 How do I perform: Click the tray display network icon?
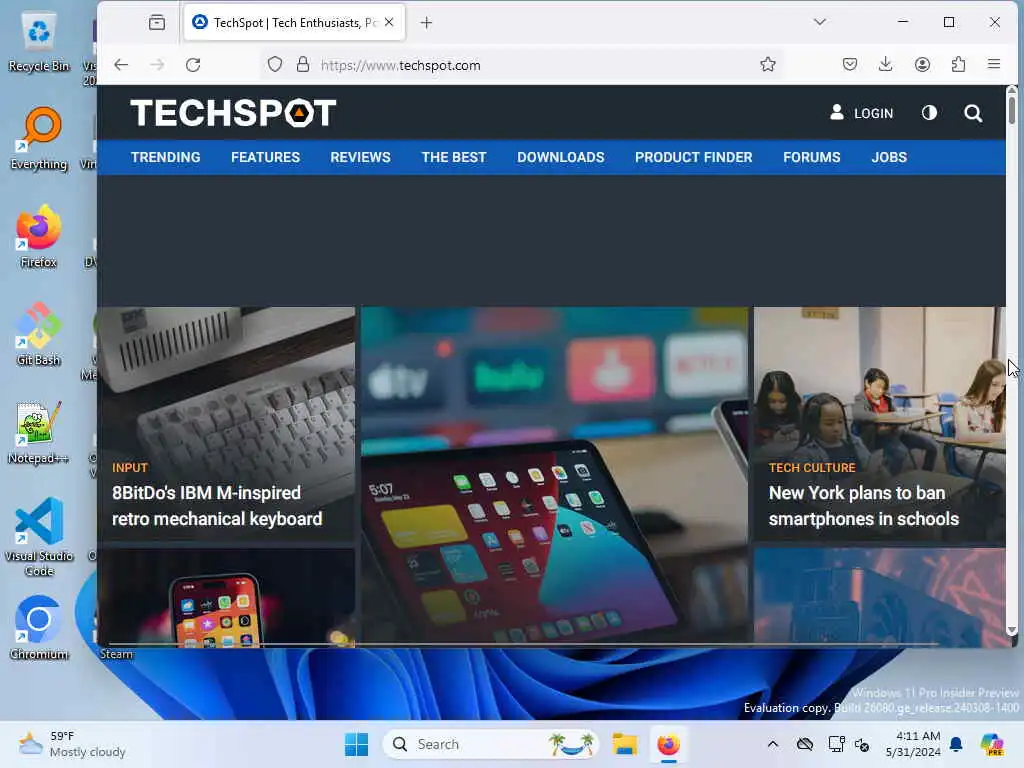(x=836, y=744)
